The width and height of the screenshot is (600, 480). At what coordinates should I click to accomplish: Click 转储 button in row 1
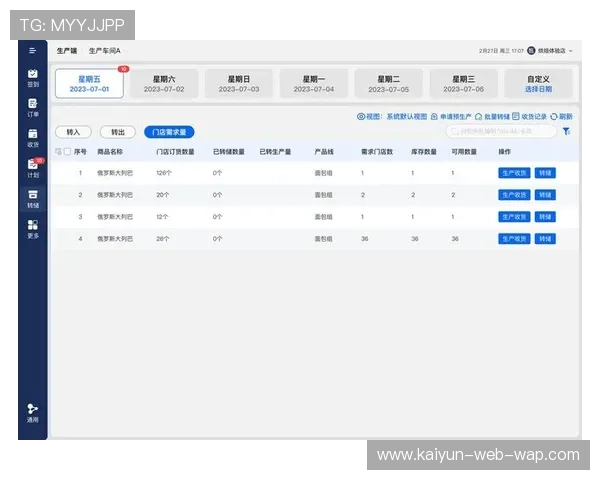pos(545,173)
